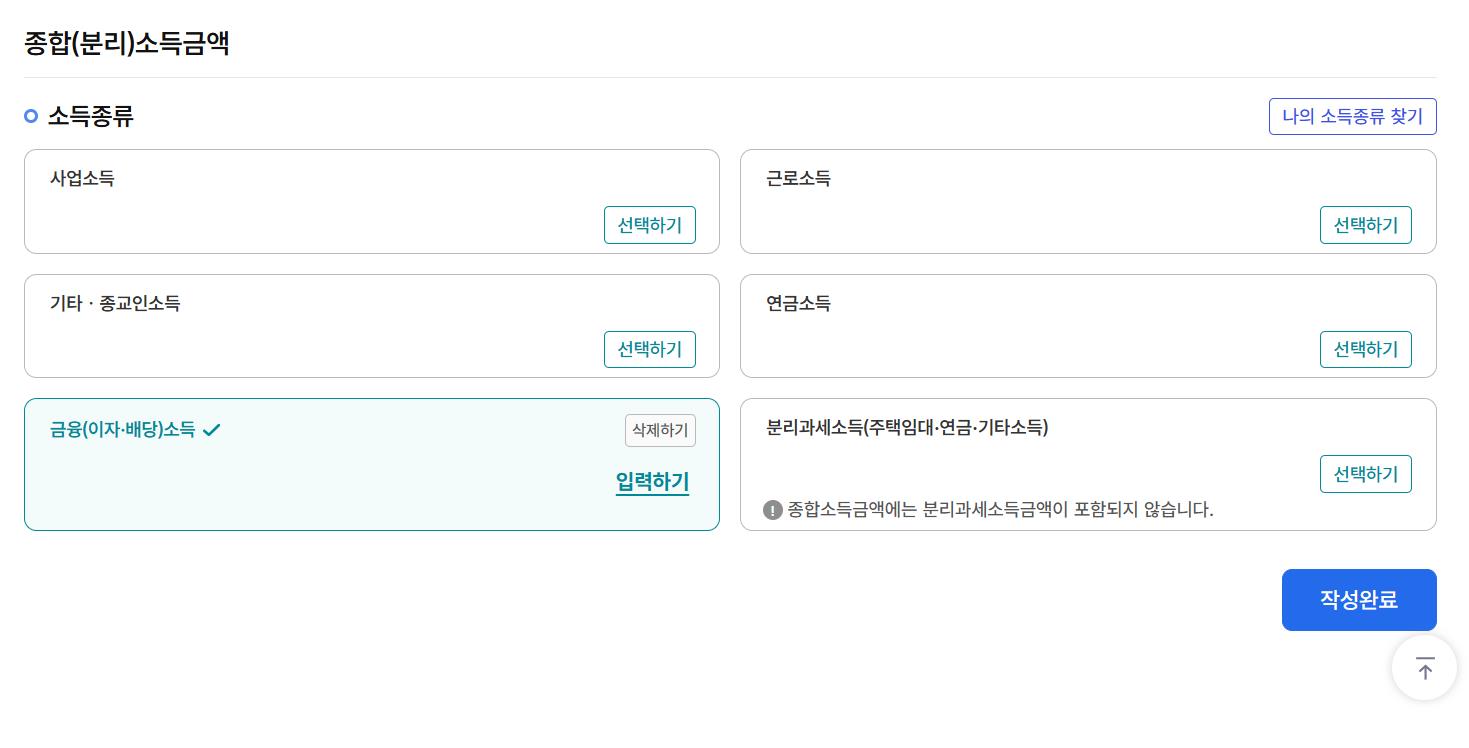Screen dimensions: 1469x748
Task: Open 입력하기 link on the financial income card
Action: point(651,481)
